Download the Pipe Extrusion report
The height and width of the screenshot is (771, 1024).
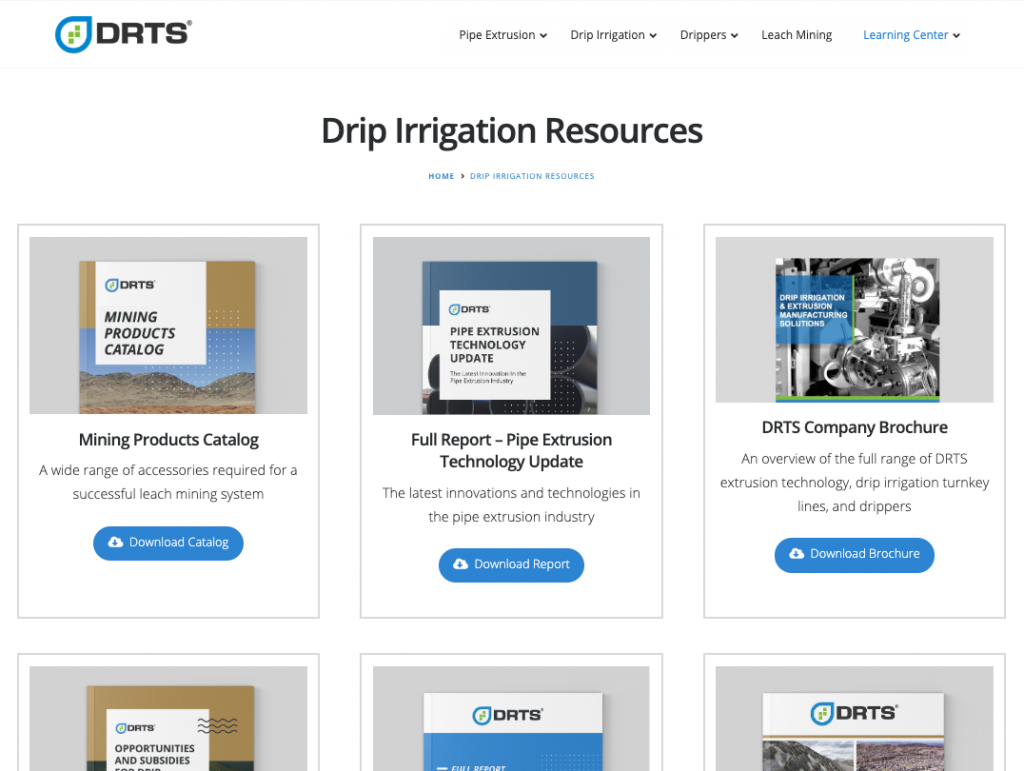(511, 565)
